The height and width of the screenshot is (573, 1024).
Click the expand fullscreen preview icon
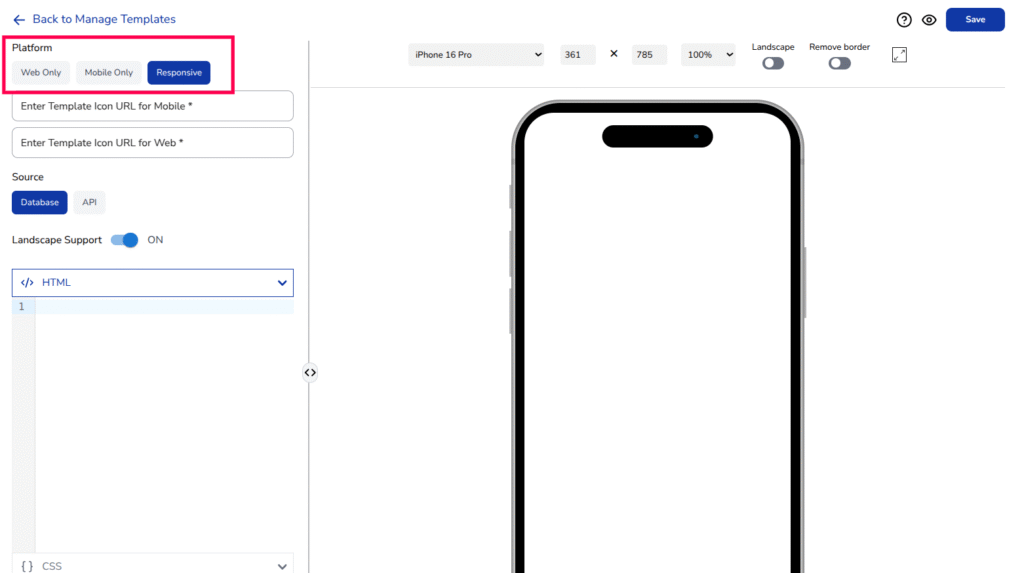coord(899,55)
